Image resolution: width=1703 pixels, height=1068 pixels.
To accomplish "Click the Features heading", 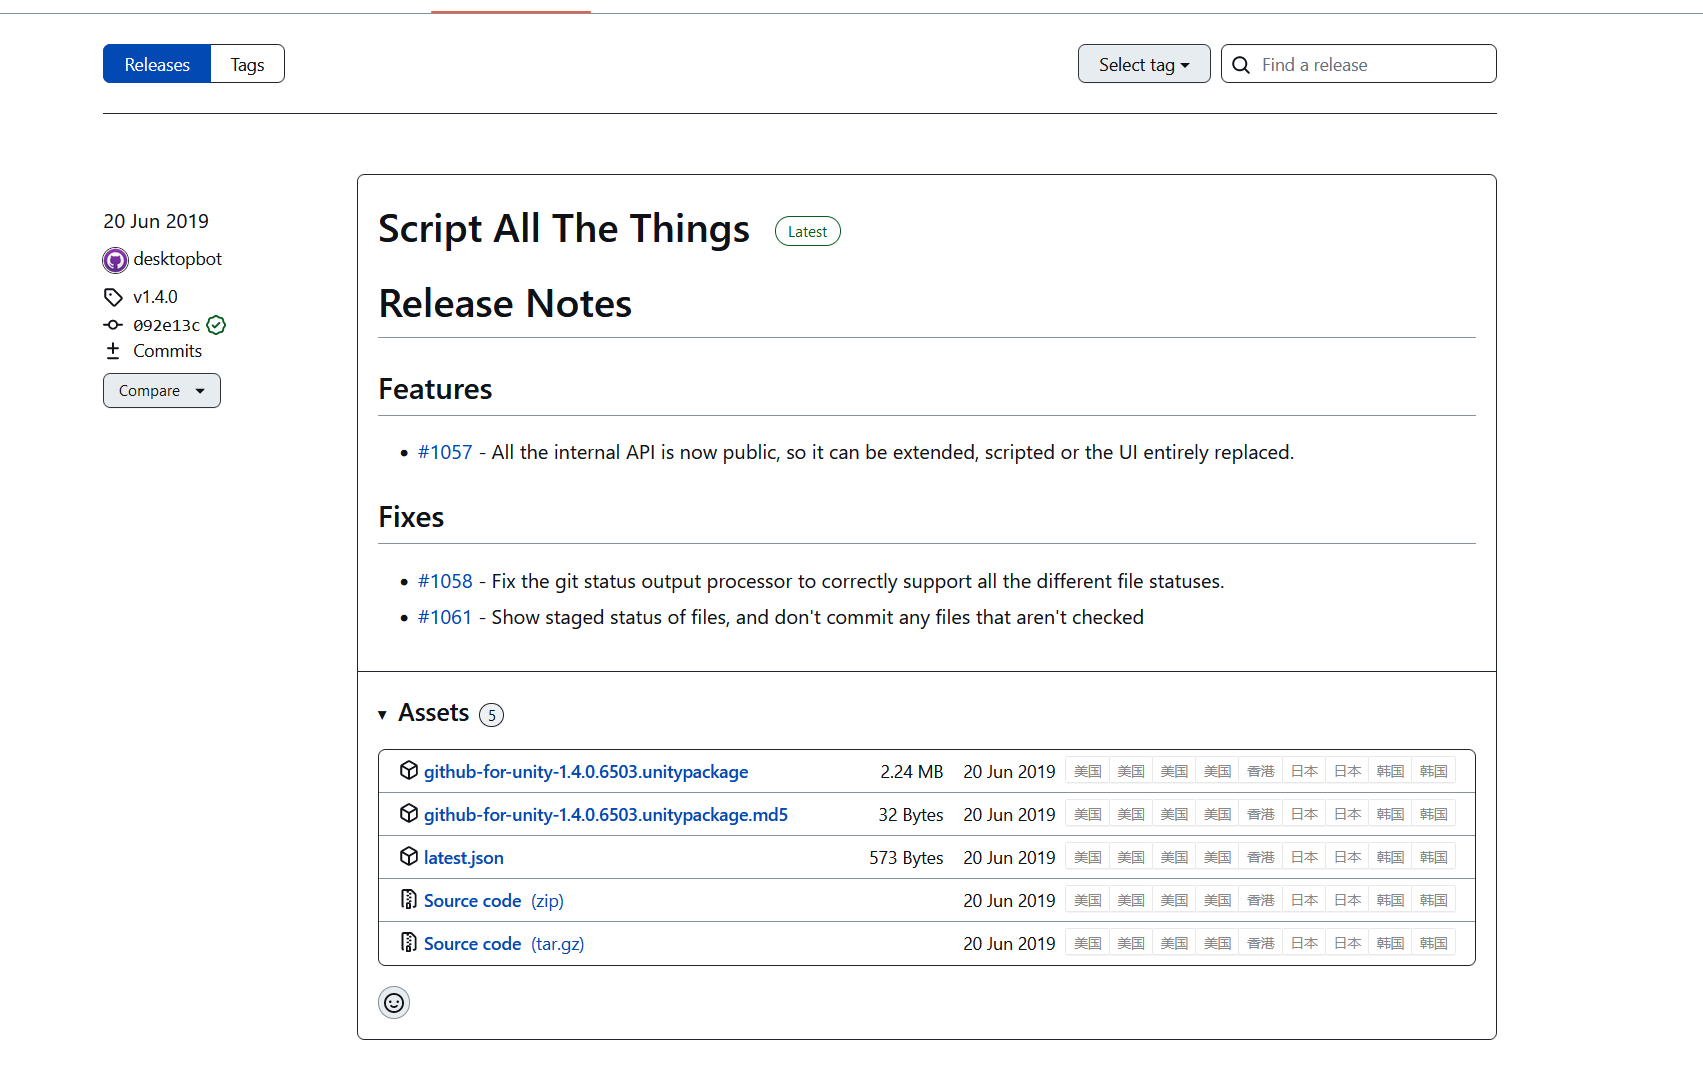I will click(x=435, y=389).
